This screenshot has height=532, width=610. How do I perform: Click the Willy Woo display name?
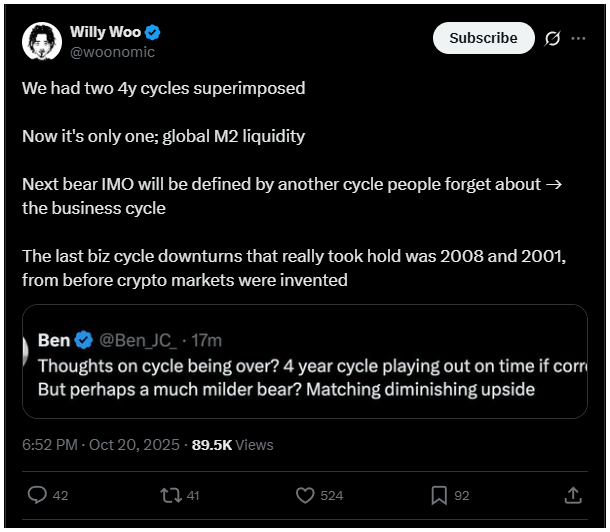point(104,31)
